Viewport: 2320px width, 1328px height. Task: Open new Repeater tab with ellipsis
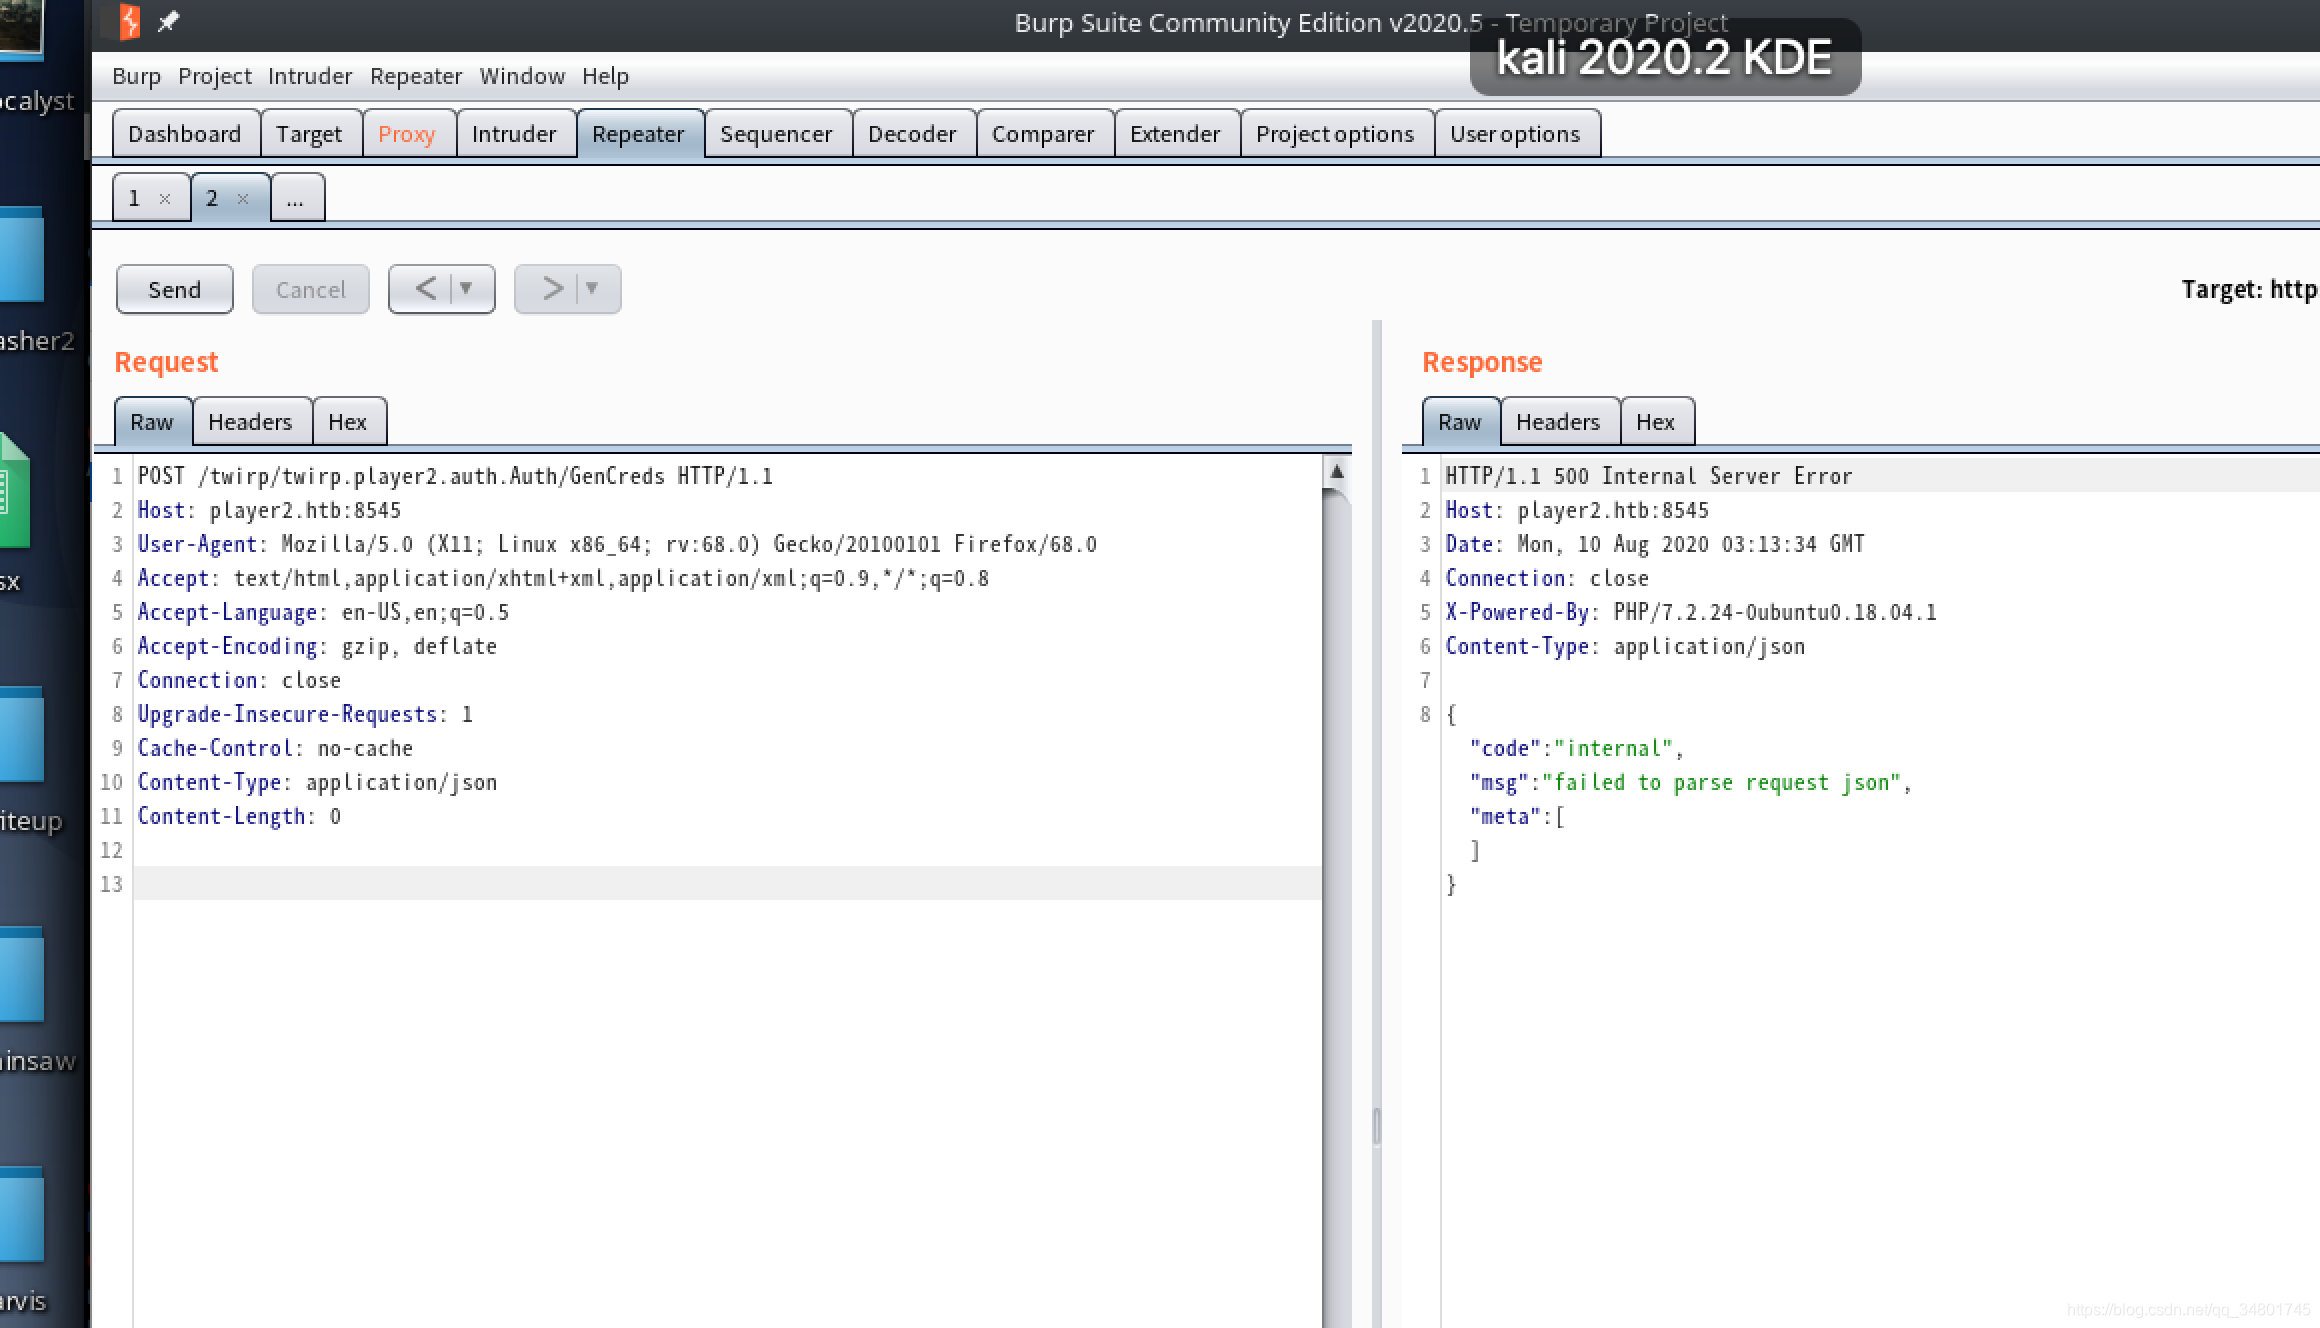click(295, 199)
